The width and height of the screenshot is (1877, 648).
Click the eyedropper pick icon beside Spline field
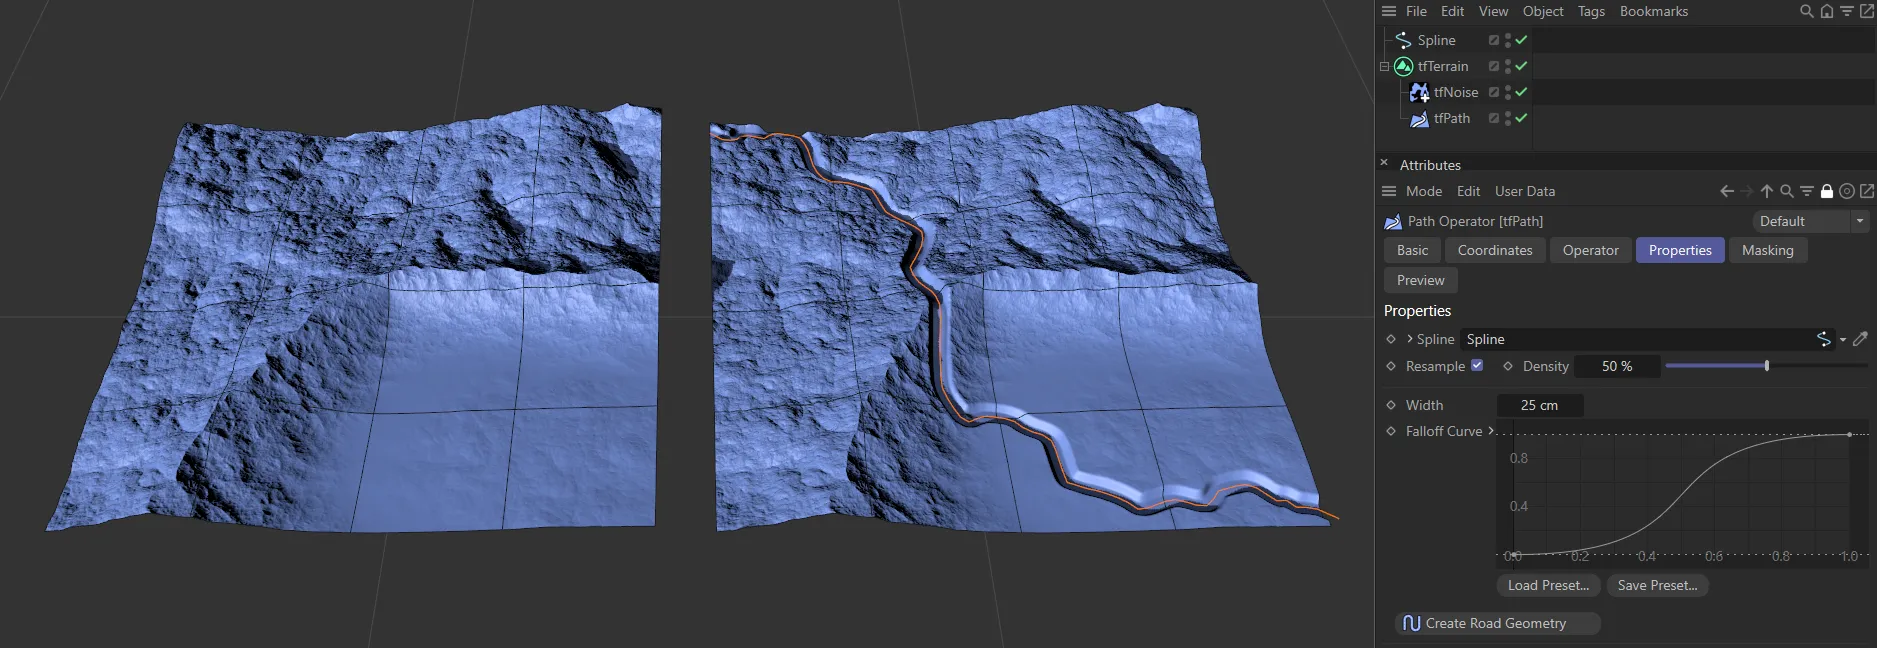(1860, 339)
